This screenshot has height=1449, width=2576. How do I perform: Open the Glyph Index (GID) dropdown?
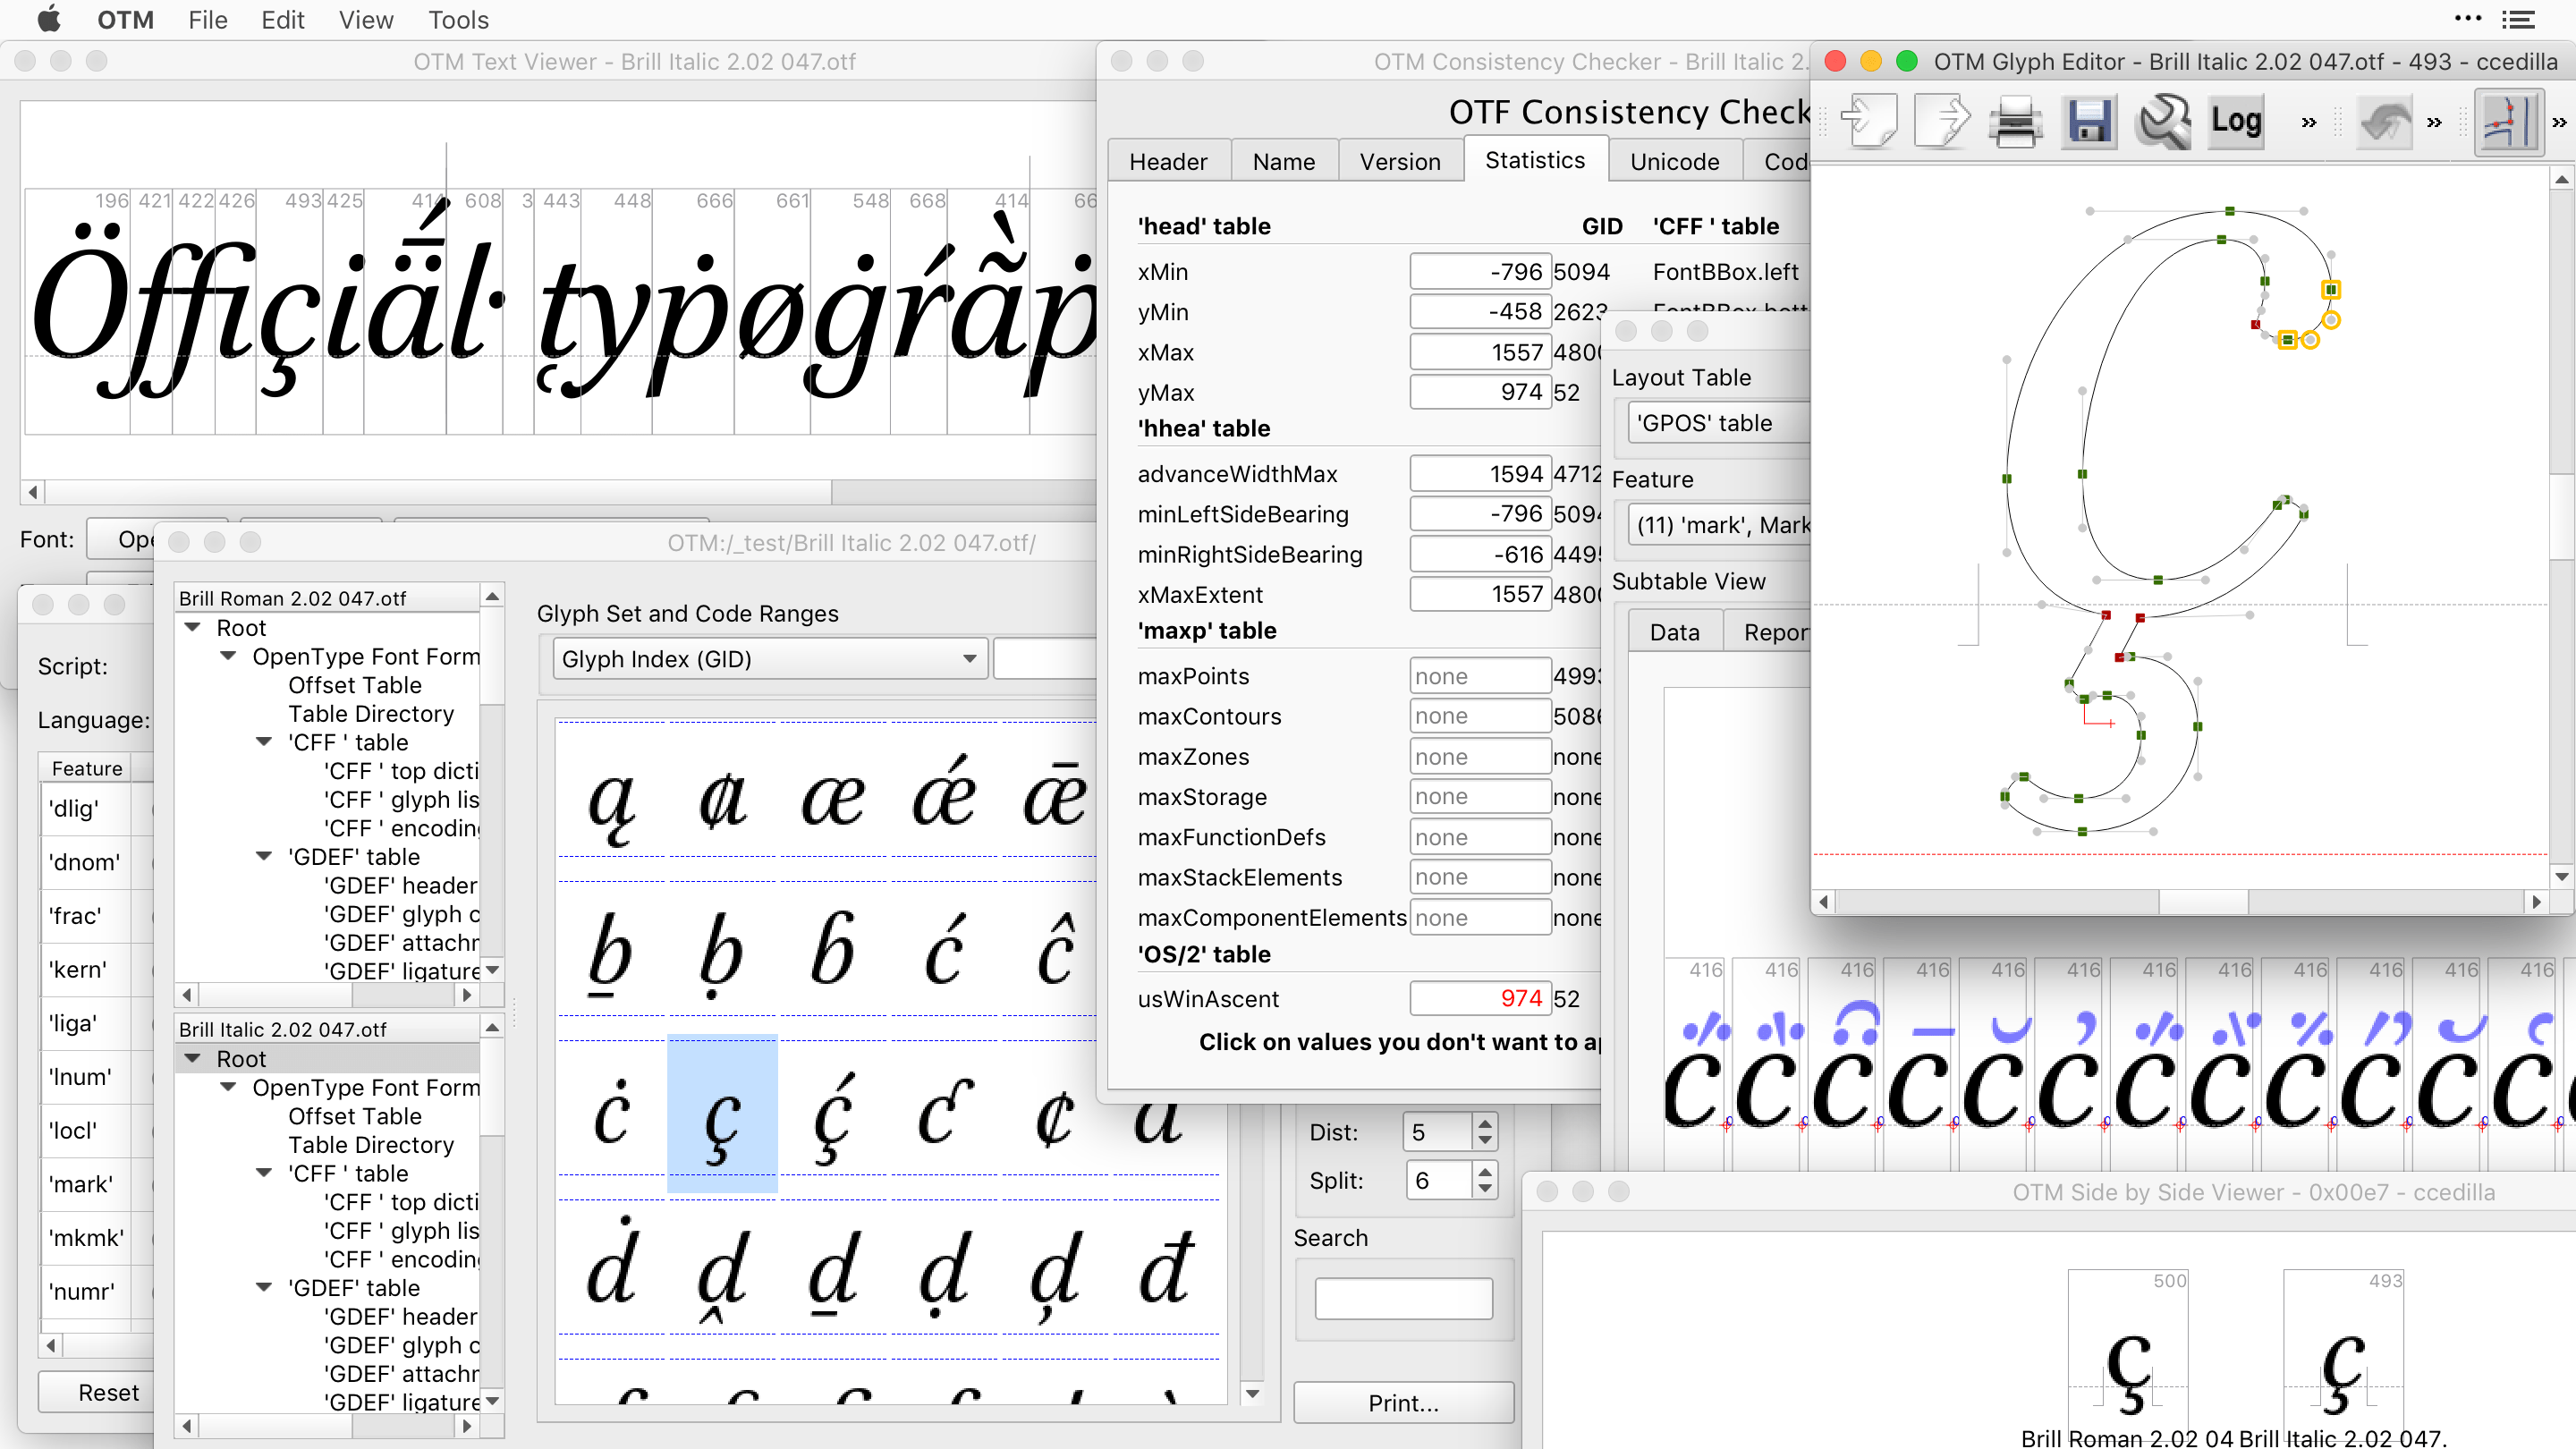[768, 659]
